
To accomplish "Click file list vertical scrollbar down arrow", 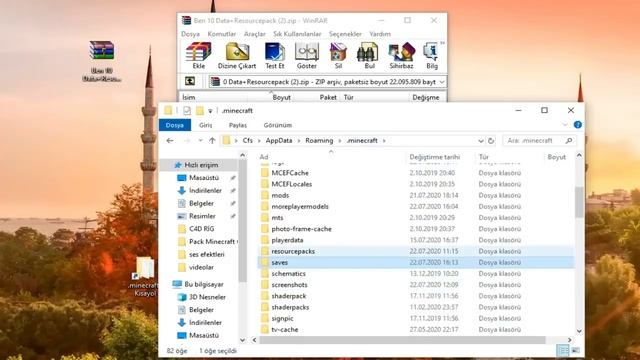I will (x=579, y=331).
